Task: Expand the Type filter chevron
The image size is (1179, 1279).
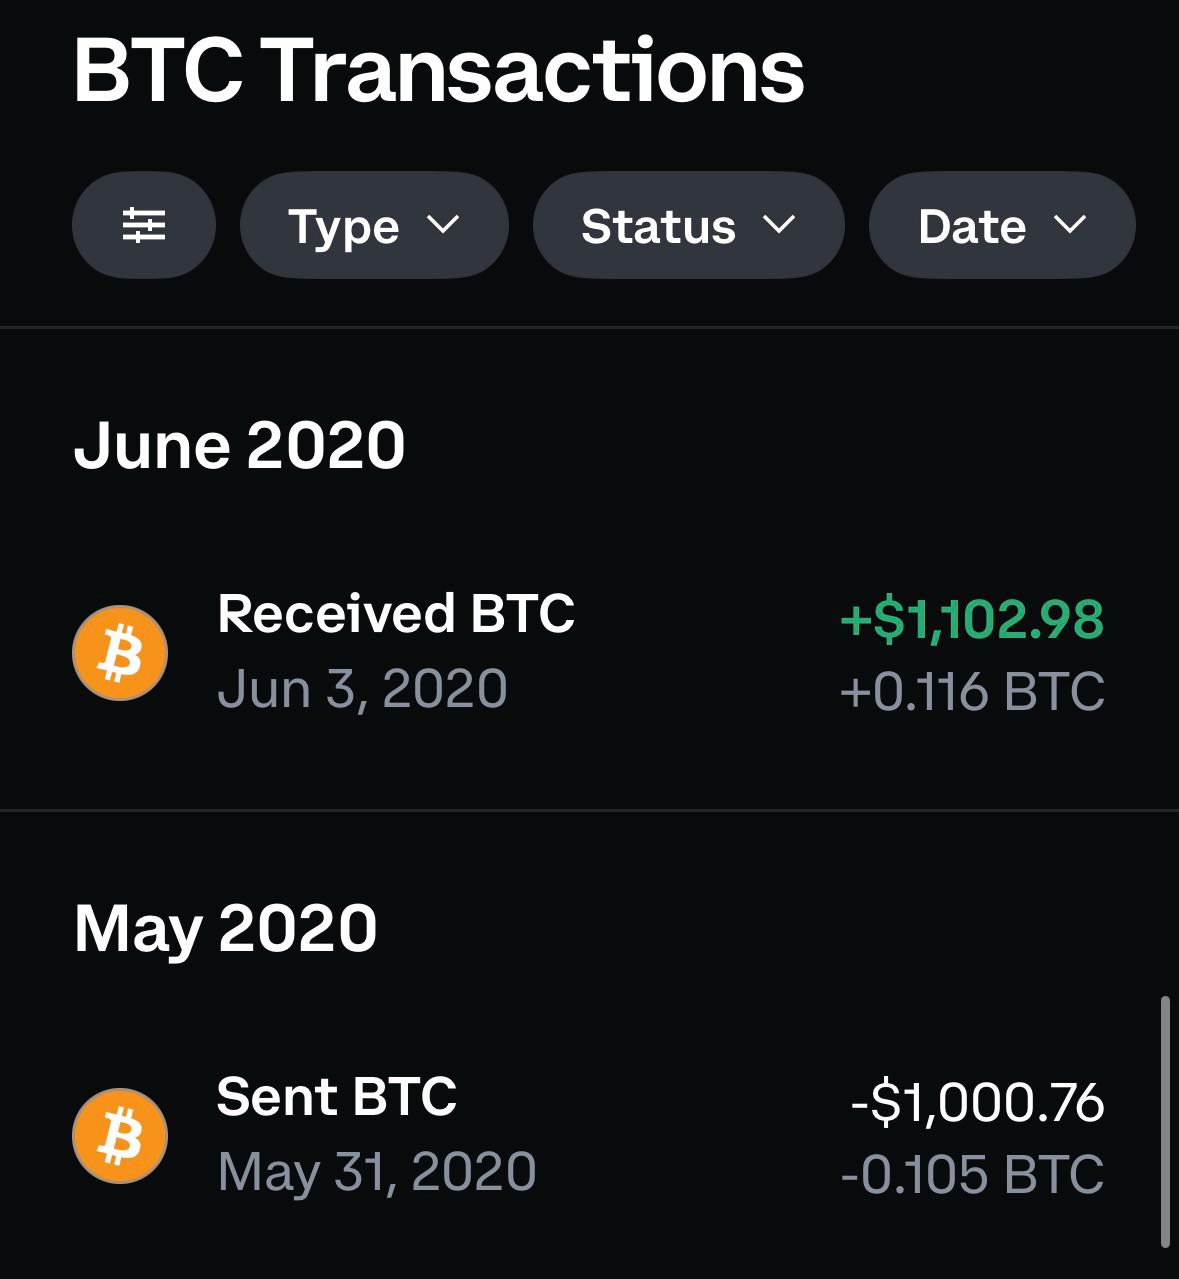Action: [x=443, y=226]
